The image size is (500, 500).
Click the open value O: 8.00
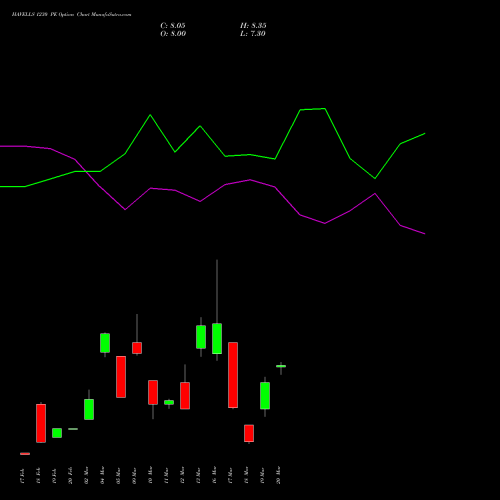point(173,34)
